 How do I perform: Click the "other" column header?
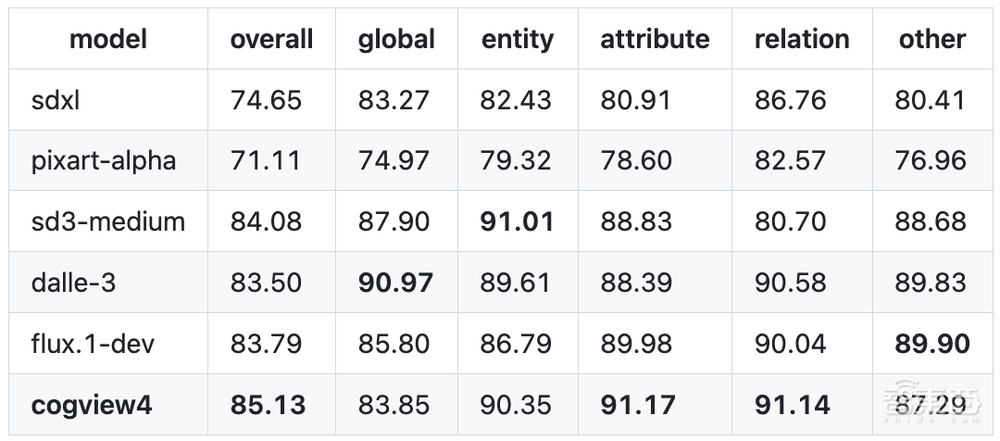pos(932,39)
